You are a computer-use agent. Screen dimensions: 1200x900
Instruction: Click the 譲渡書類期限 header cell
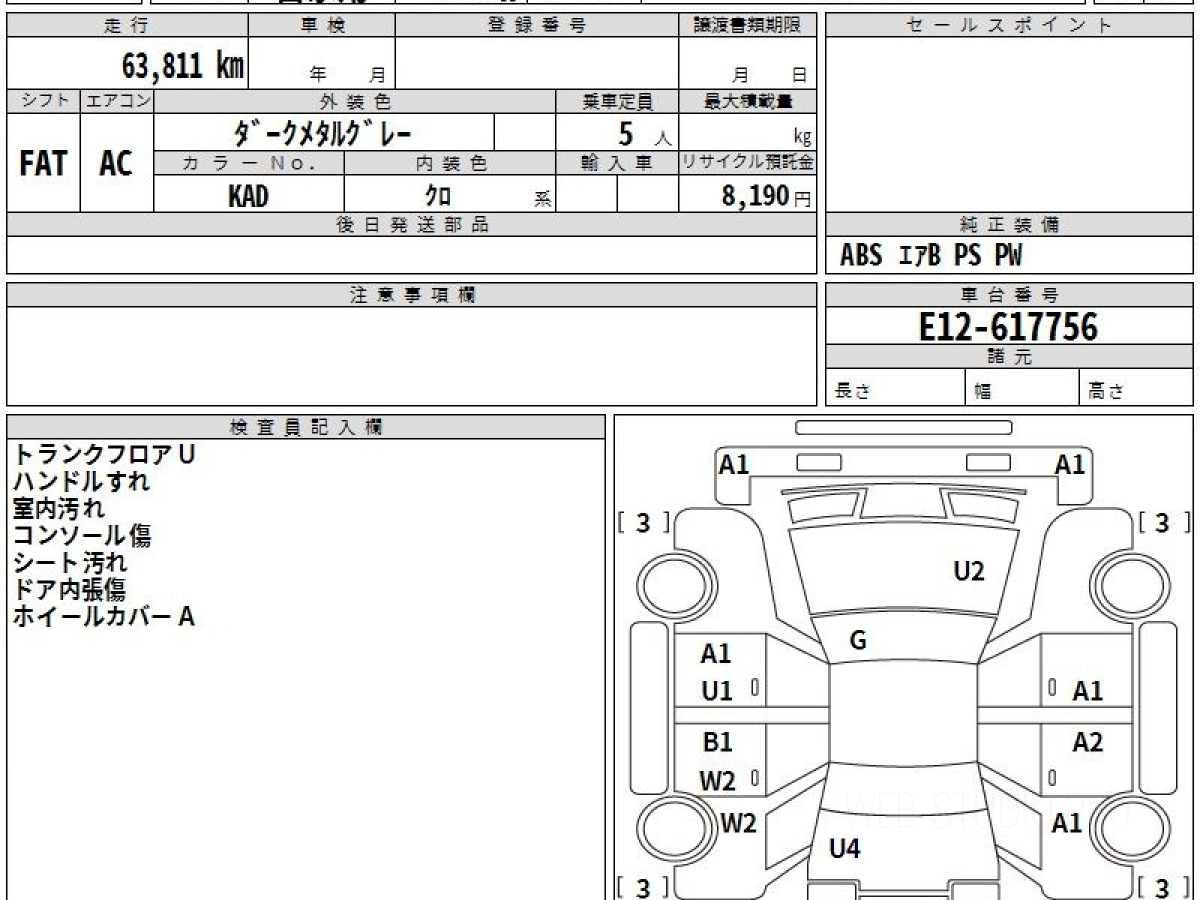coord(748,25)
